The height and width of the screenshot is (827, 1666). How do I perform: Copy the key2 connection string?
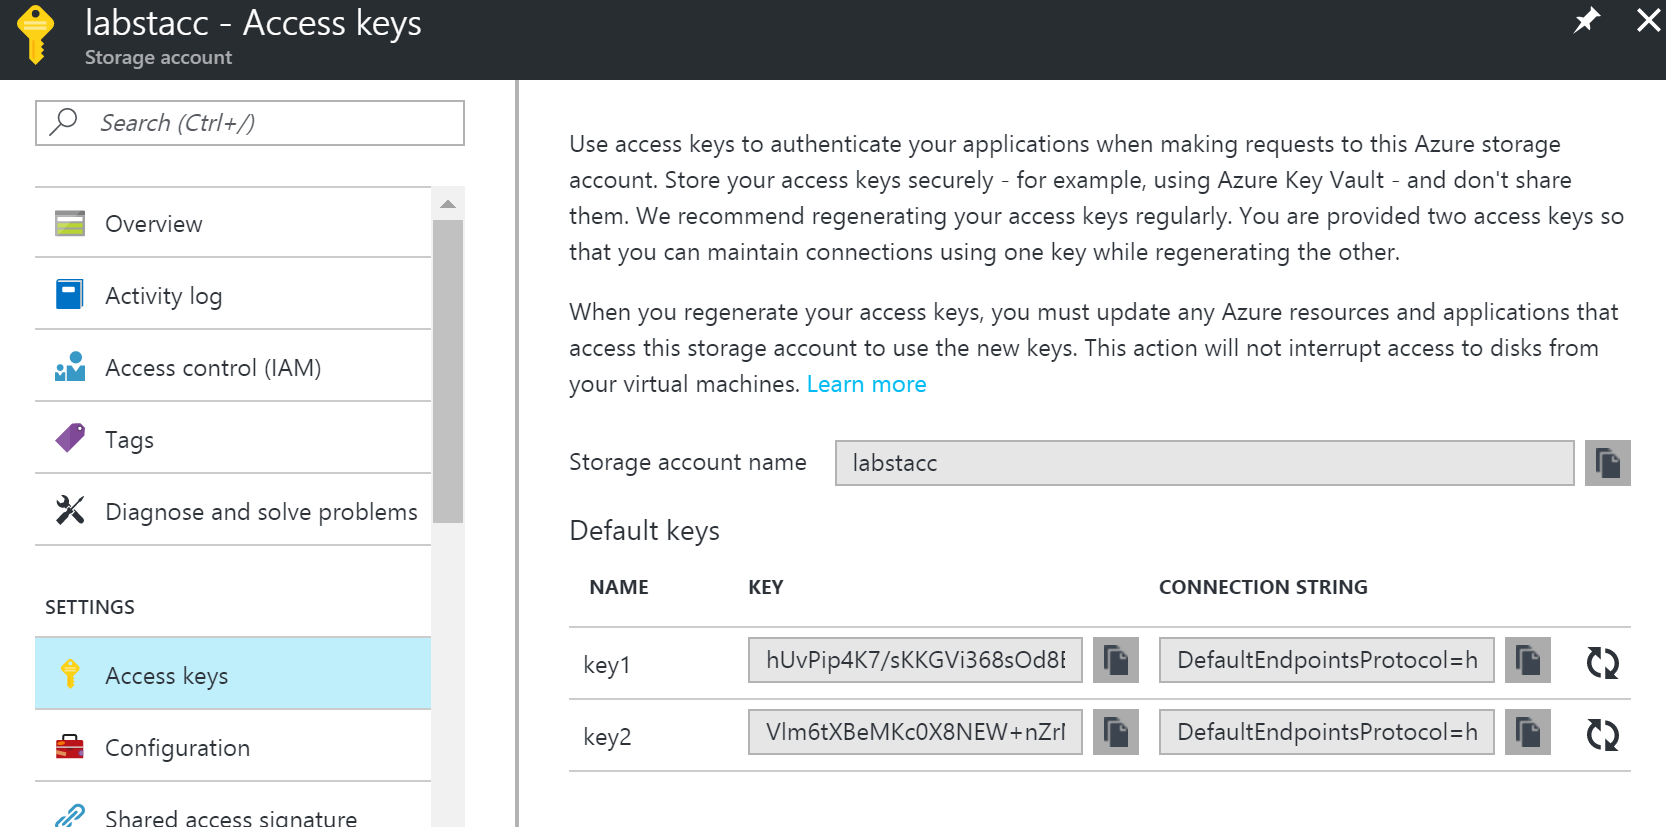[x=1528, y=732]
